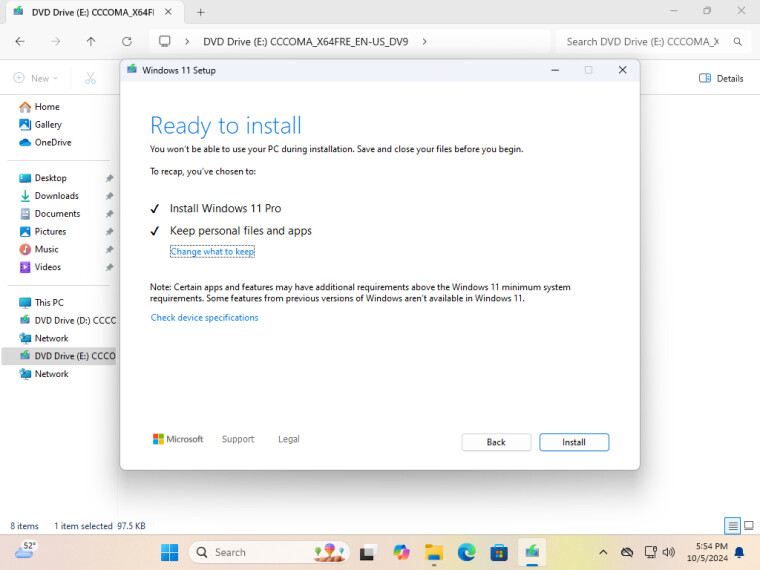Select DVD Drive (E:) breadcrumb in address bar
This screenshot has width=760, height=570.
(x=305, y=42)
